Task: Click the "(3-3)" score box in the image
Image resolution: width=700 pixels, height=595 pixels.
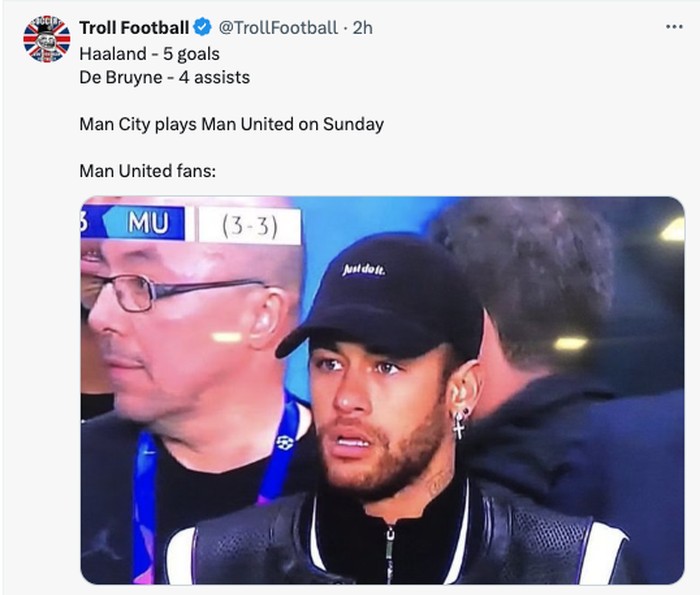Action: (248, 226)
